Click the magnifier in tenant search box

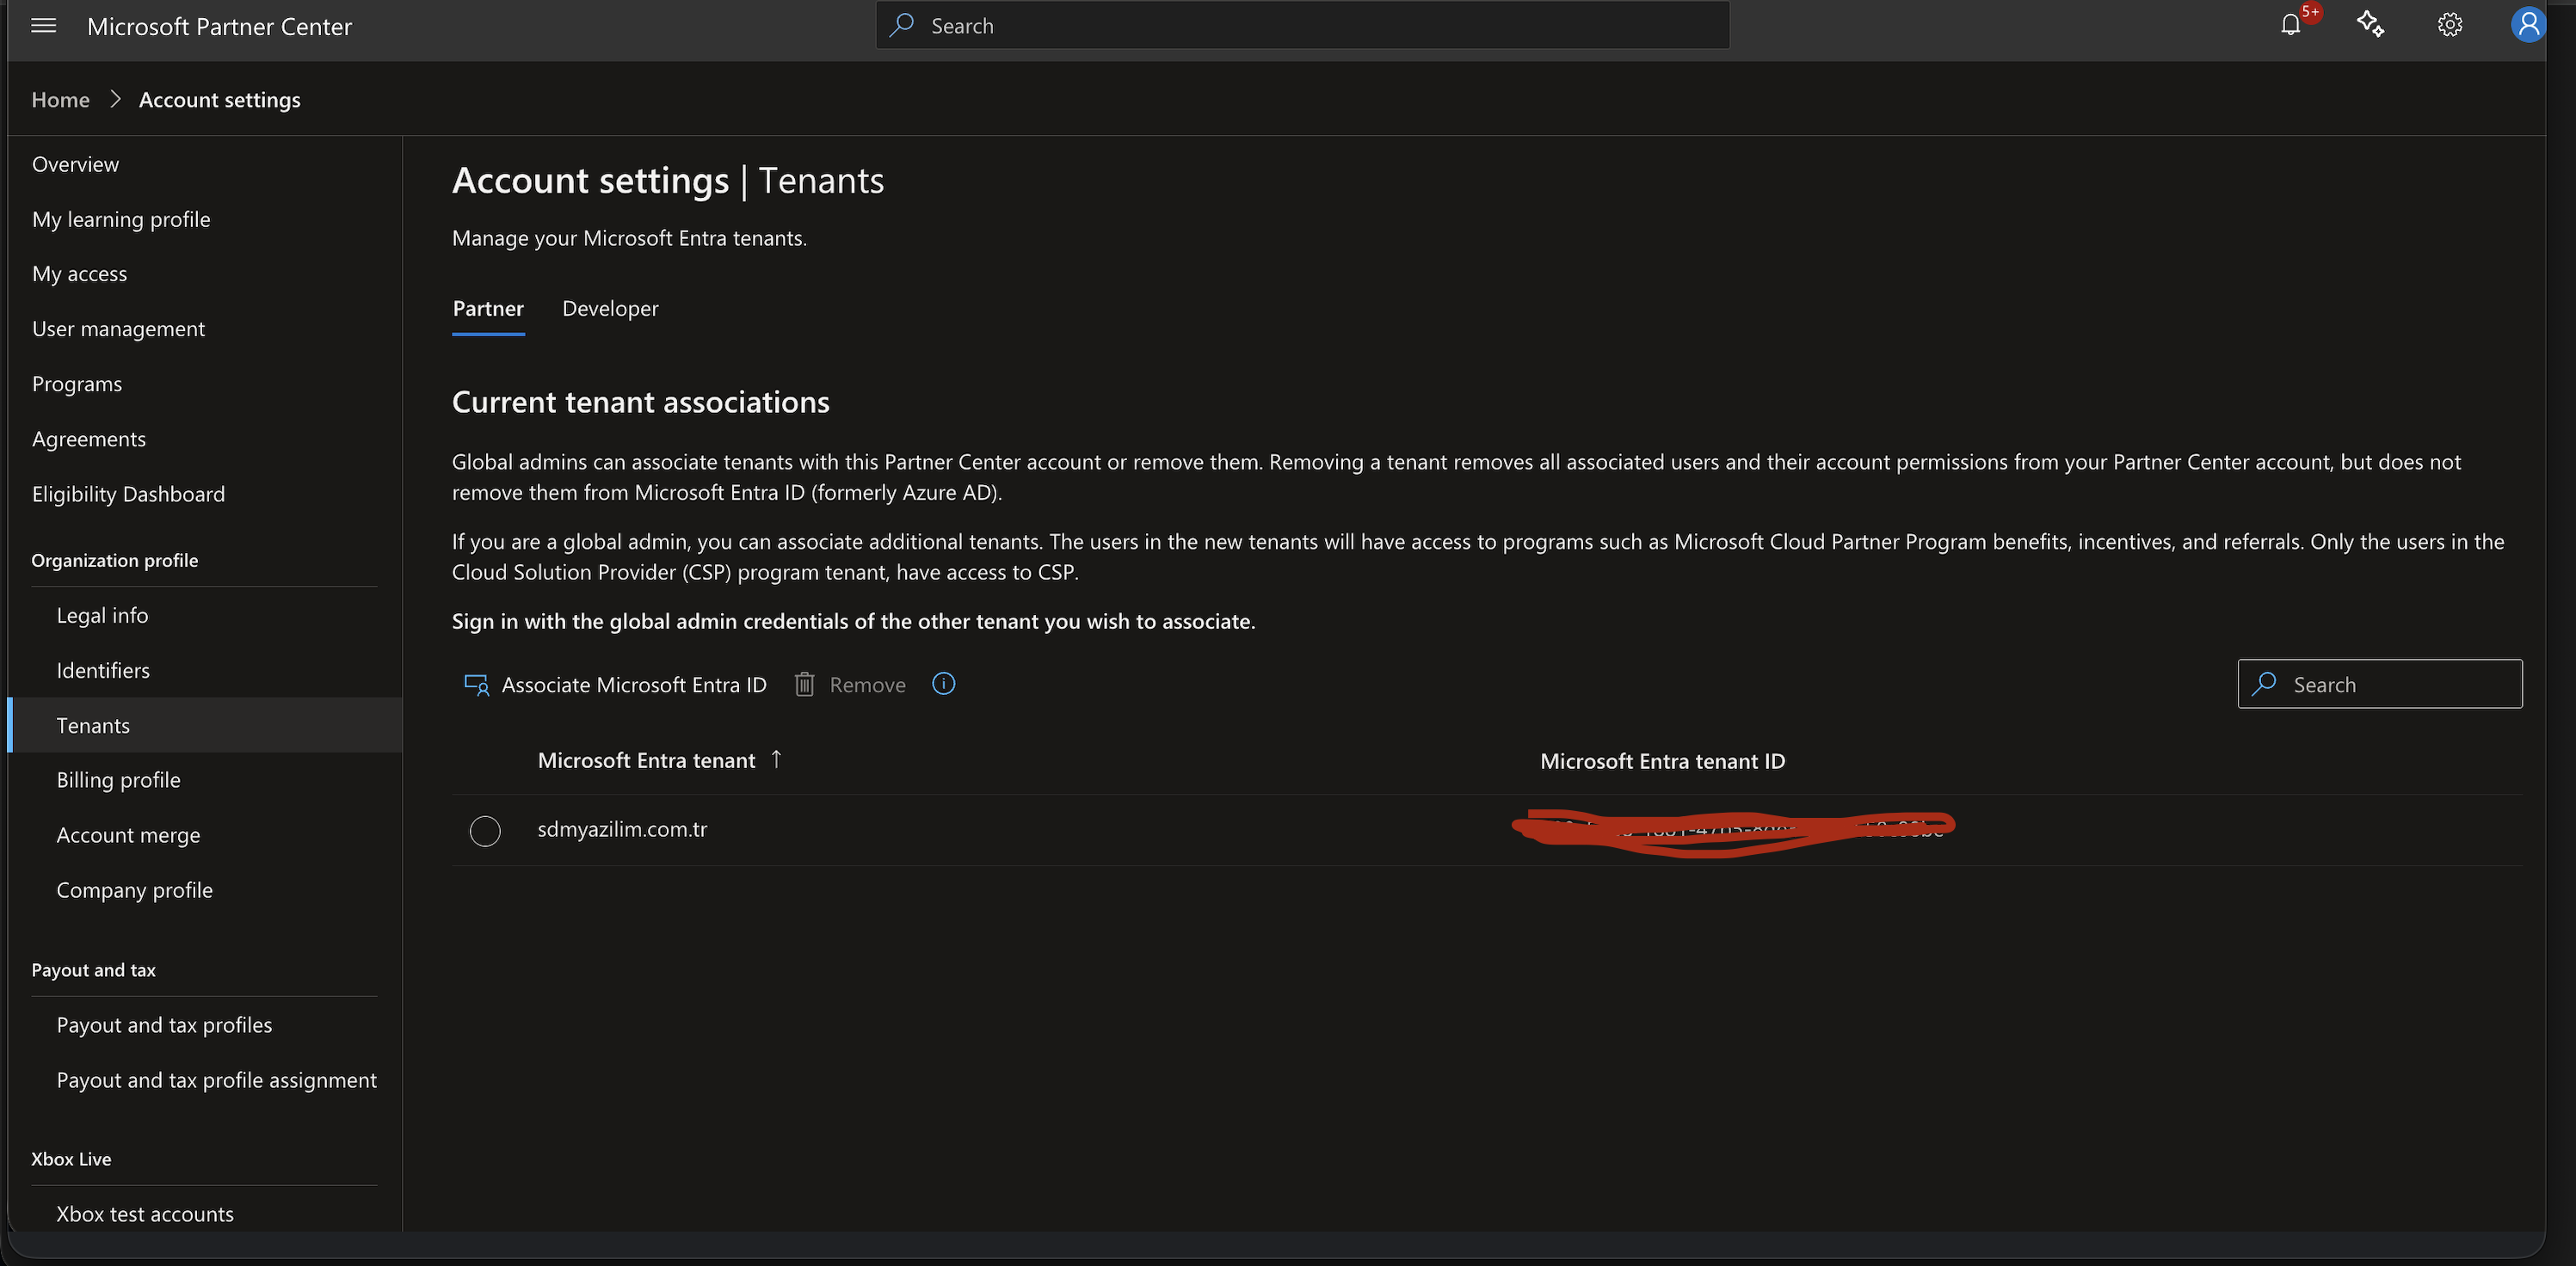[2265, 684]
